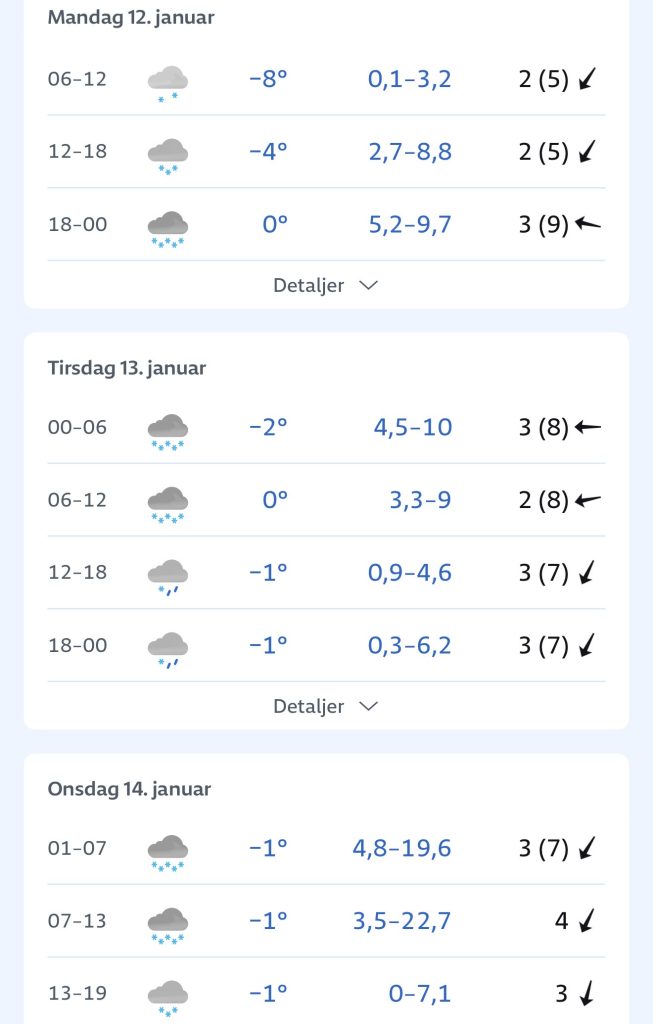Screen dimensions: 653x1024
Task: Click the −8° temperature on Mandag
Action: (268, 79)
